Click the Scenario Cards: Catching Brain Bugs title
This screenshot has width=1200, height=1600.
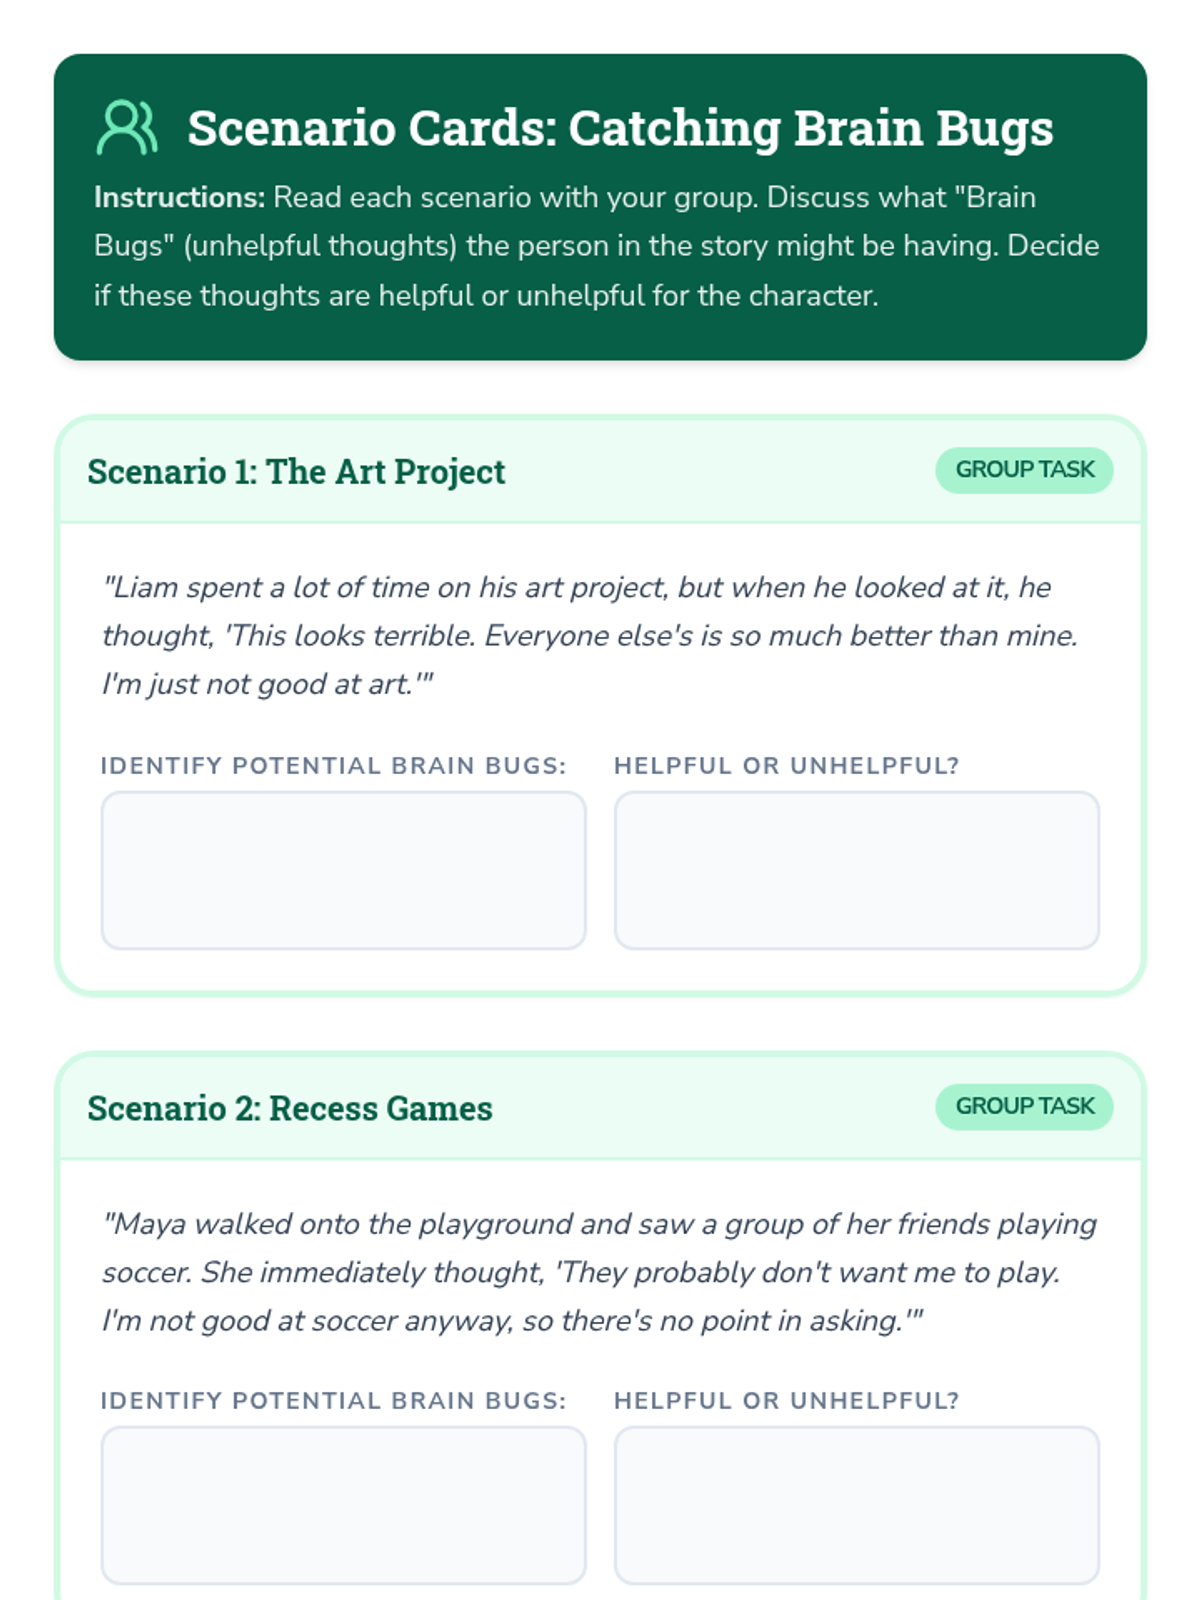tap(620, 128)
